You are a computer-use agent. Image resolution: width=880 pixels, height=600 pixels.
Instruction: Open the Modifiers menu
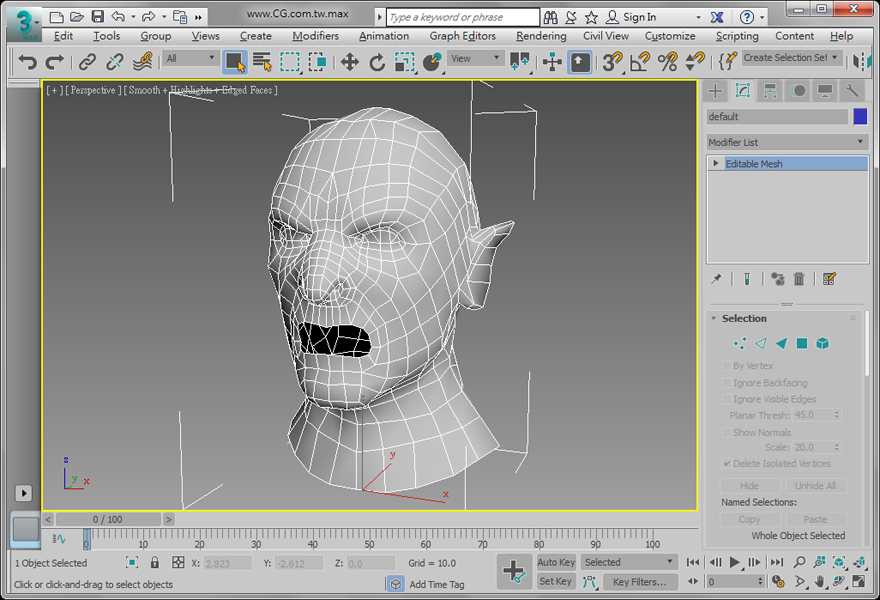(x=315, y=36)
